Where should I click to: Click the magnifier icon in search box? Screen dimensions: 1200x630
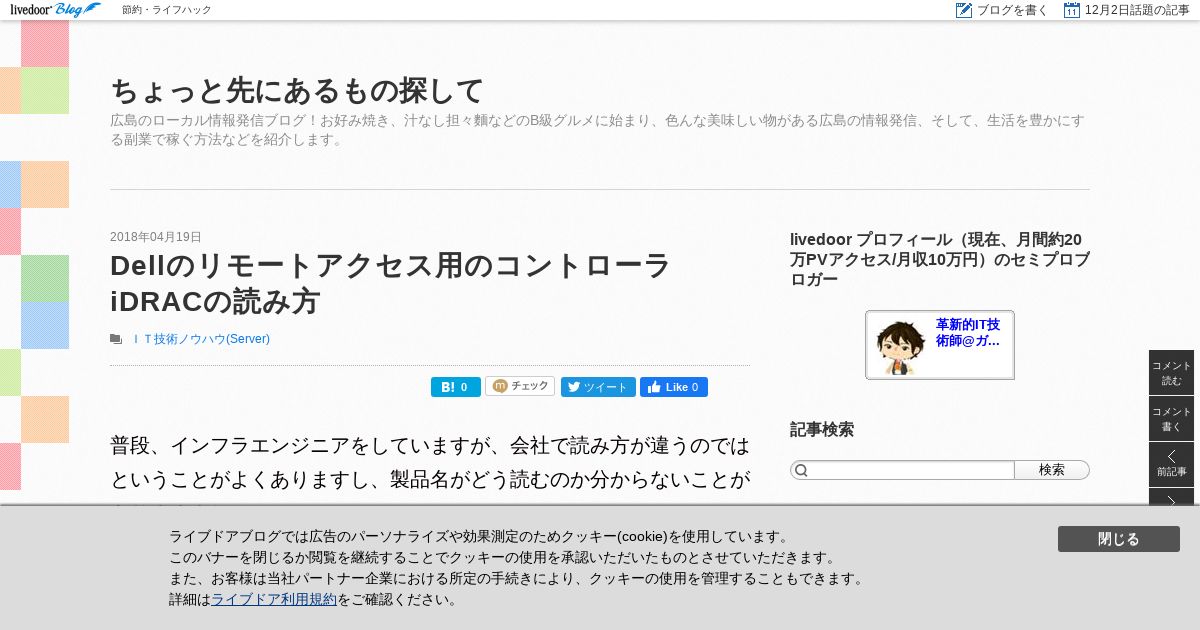coord(801,470)
